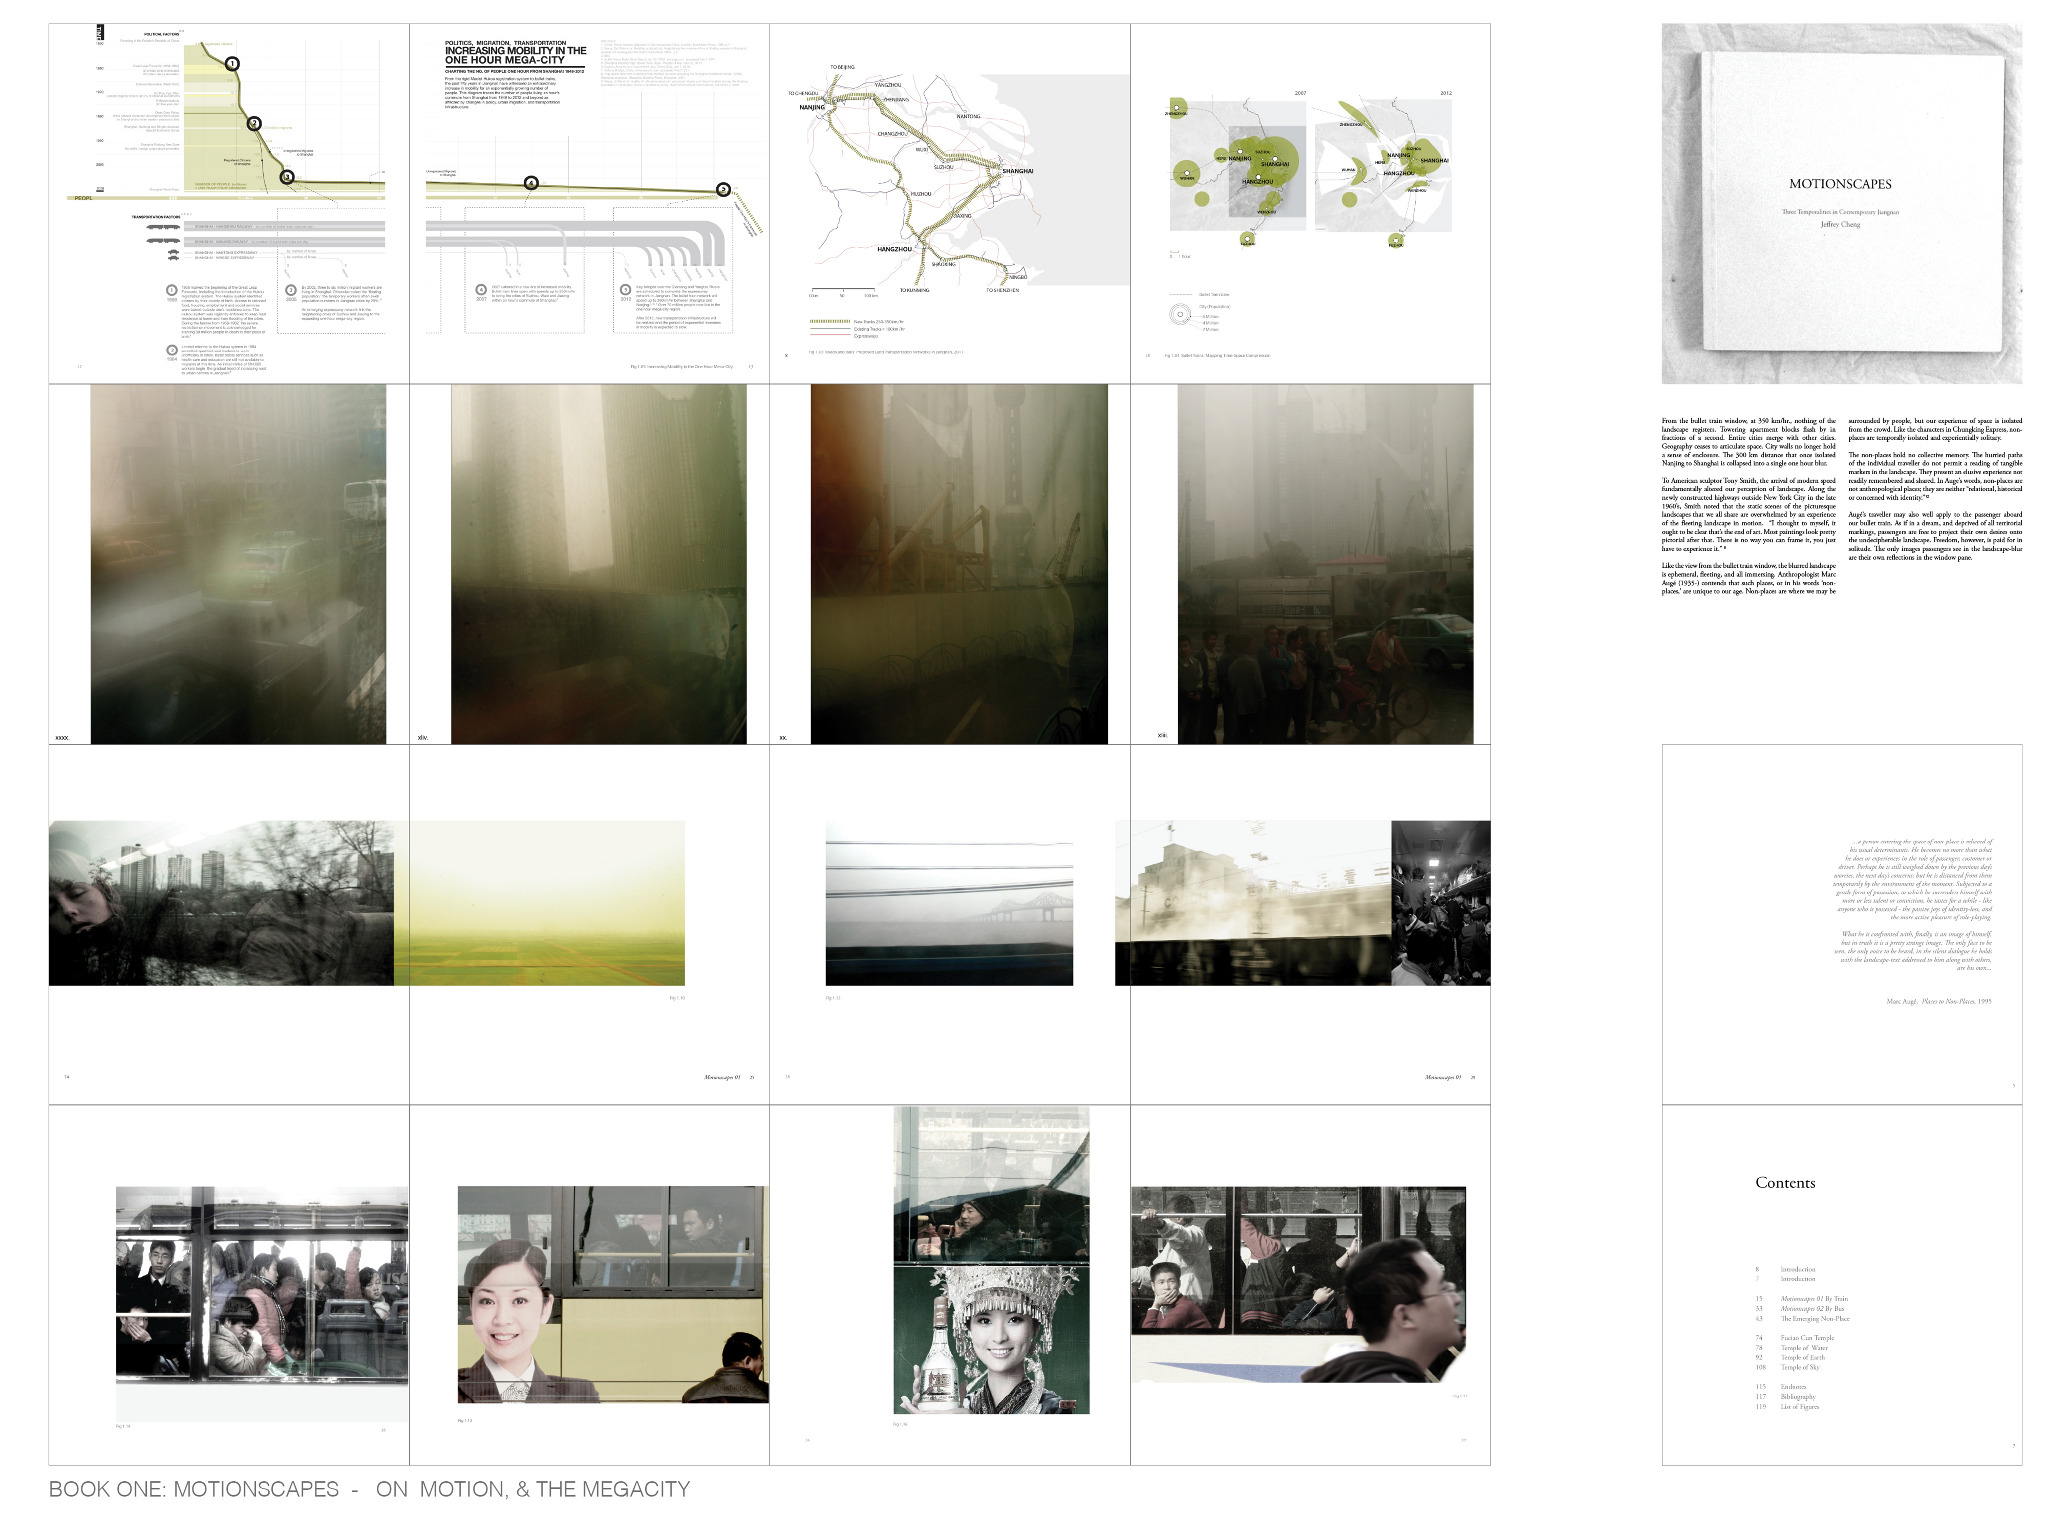
Task: Click the topmost train icon under Transportation Factors
Action: click(x=164, y=228)
